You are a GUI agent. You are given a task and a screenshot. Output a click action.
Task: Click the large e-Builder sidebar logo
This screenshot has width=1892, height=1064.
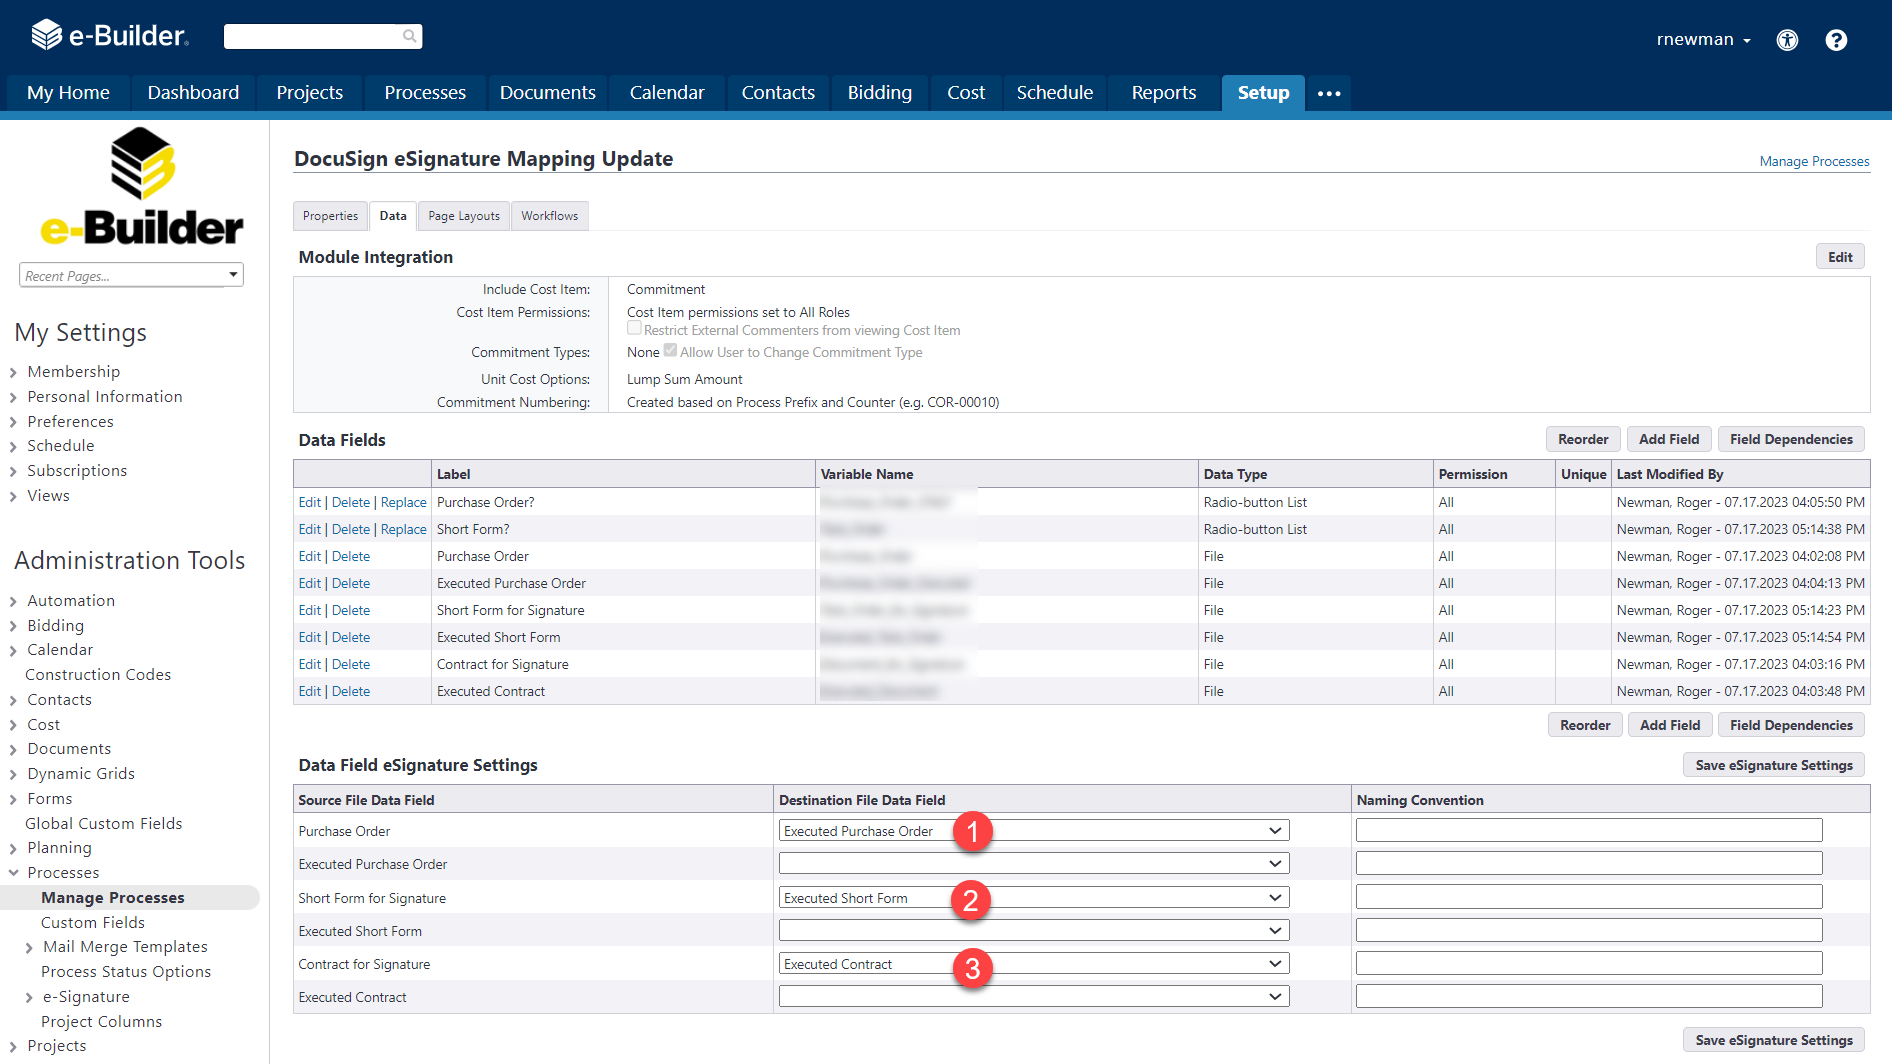(142, 187)
